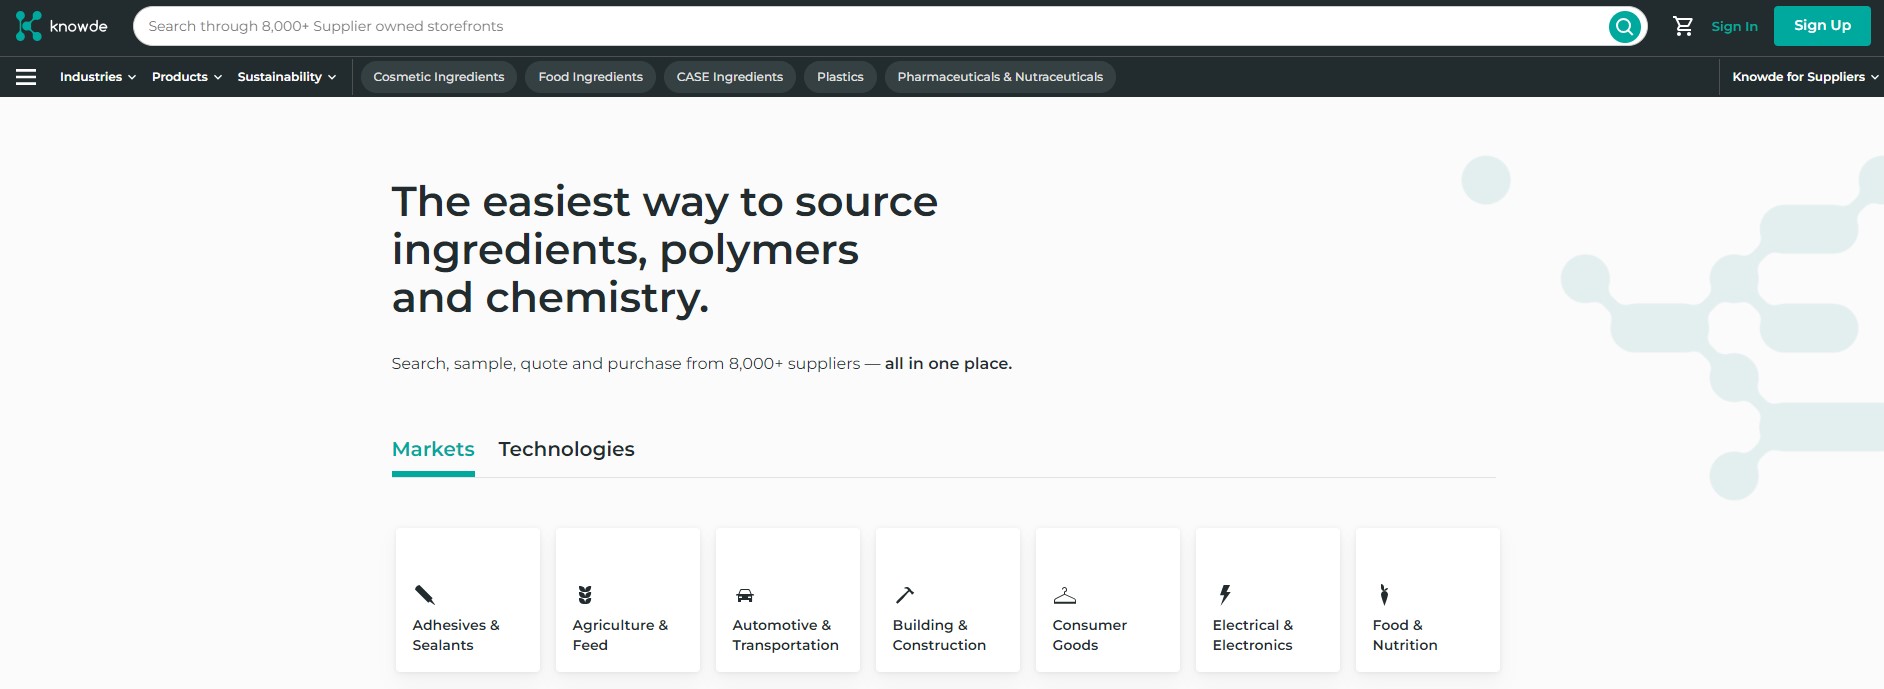
Task: Click the Sign In link
Action: 1734,27
